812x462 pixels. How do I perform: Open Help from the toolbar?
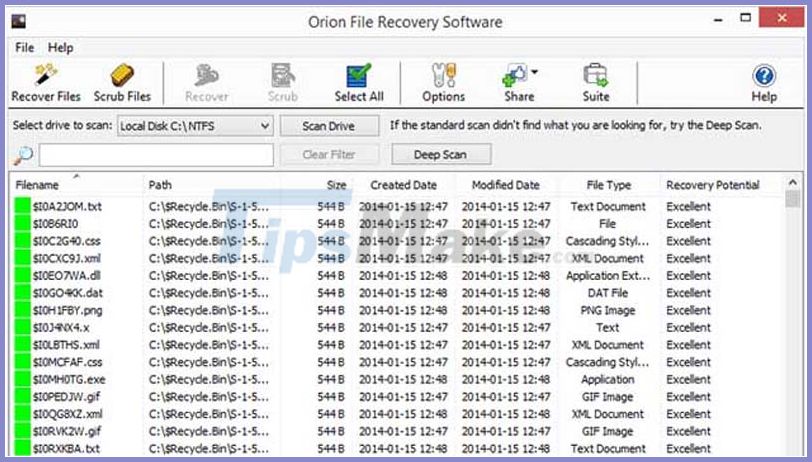pyautogui.click(x=764, y=83)
